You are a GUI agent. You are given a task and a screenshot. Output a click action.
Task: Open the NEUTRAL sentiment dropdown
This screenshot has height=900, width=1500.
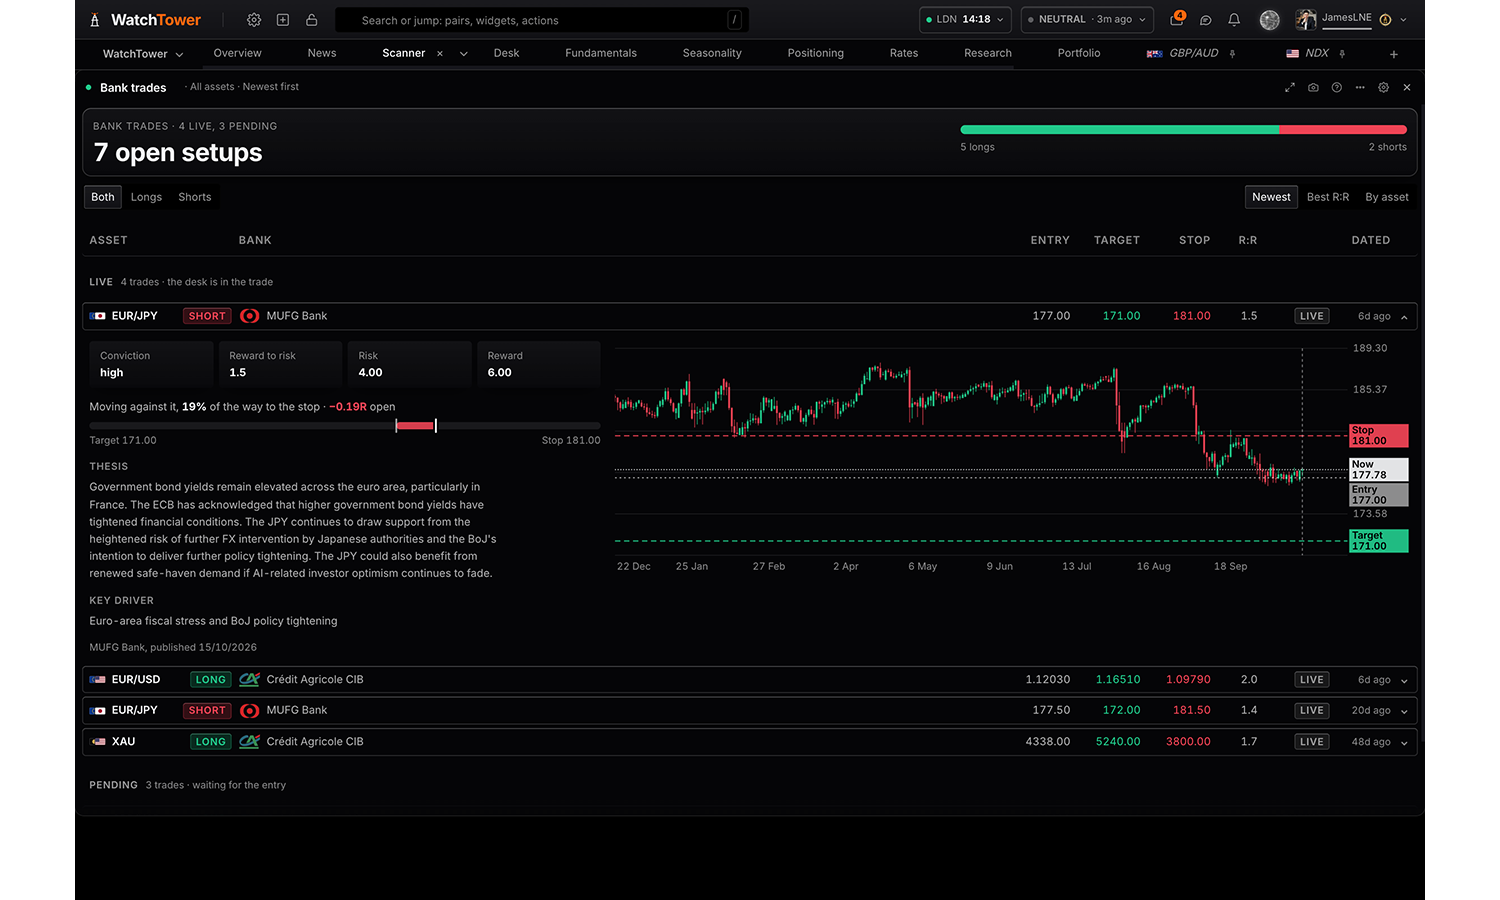point(1087,20)
